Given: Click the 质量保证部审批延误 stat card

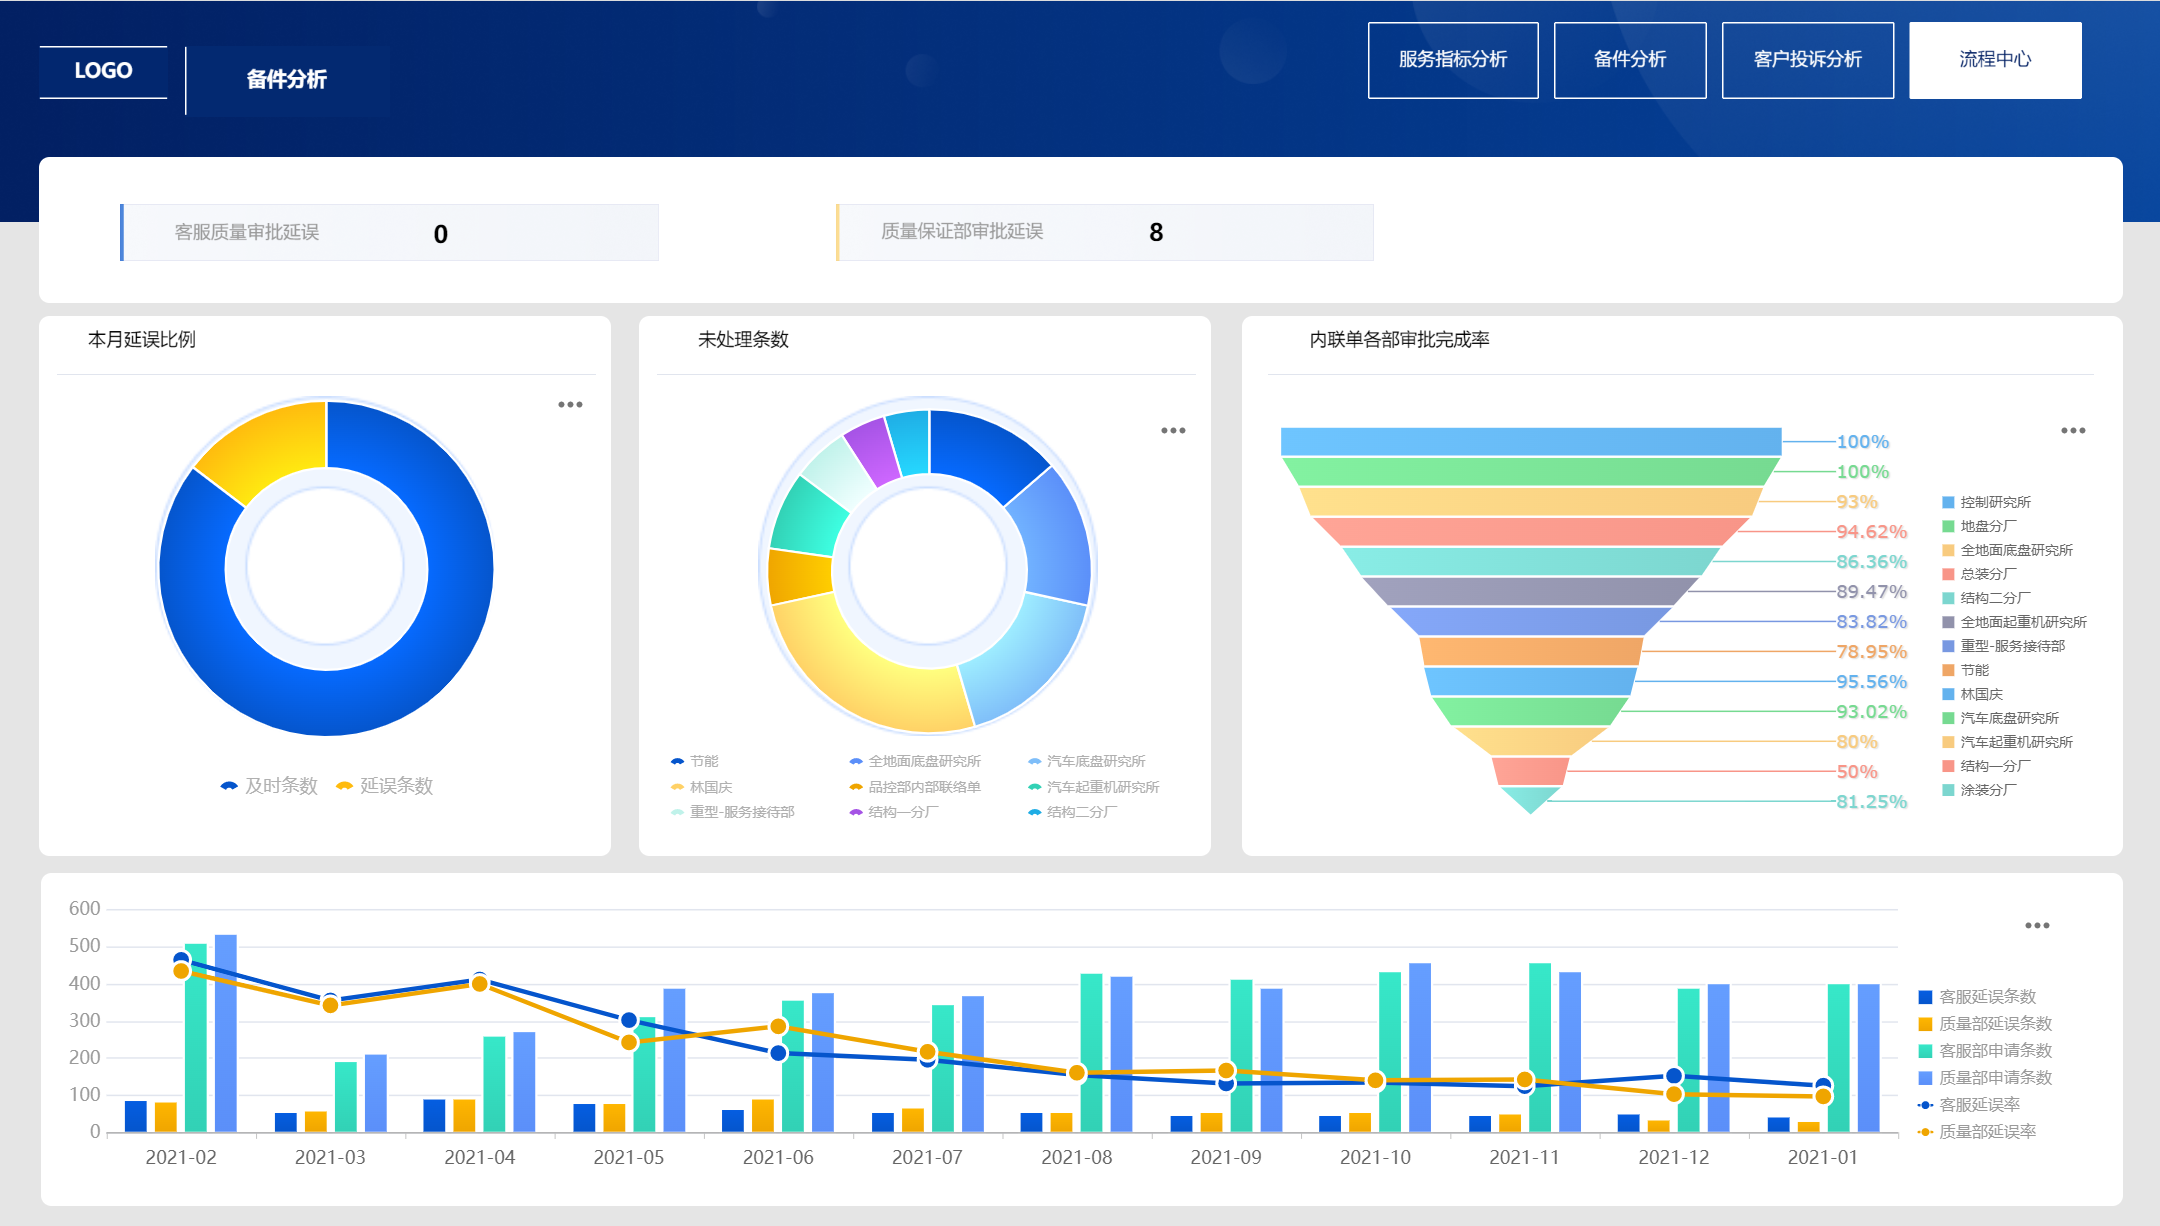Looking at the screenshot, I should tap(1104, 232).
